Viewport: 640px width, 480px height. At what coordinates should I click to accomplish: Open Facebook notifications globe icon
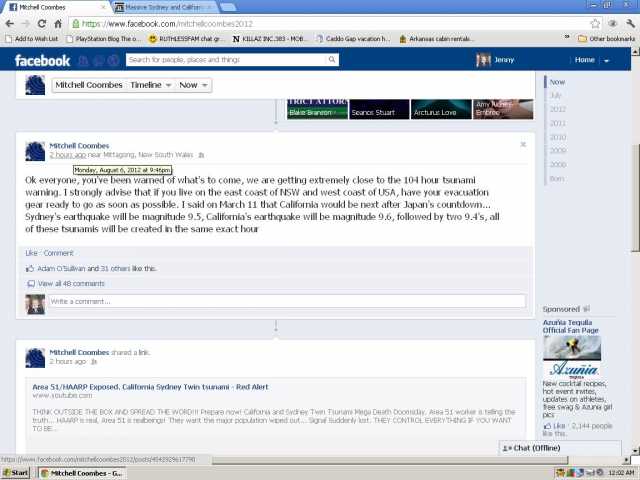[113, 60]
